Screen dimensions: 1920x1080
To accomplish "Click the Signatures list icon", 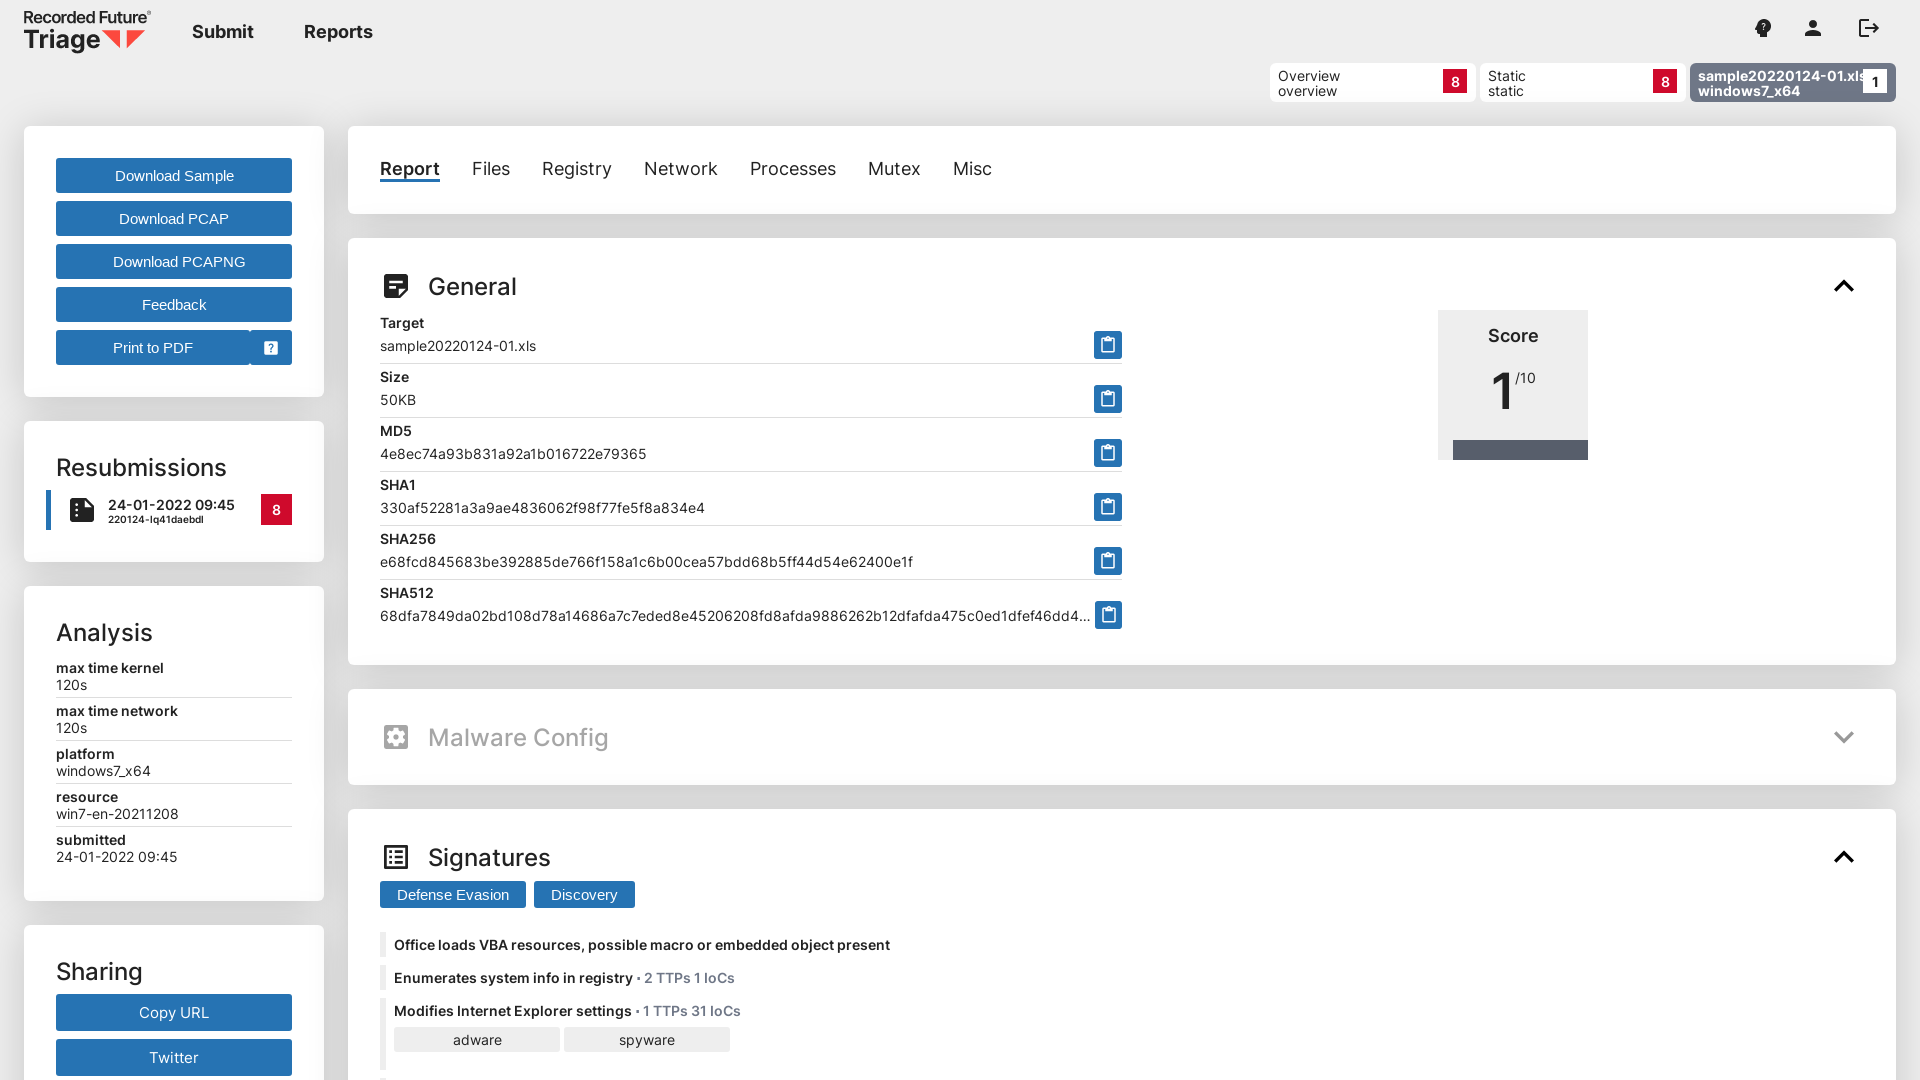I will click(396, 857).
